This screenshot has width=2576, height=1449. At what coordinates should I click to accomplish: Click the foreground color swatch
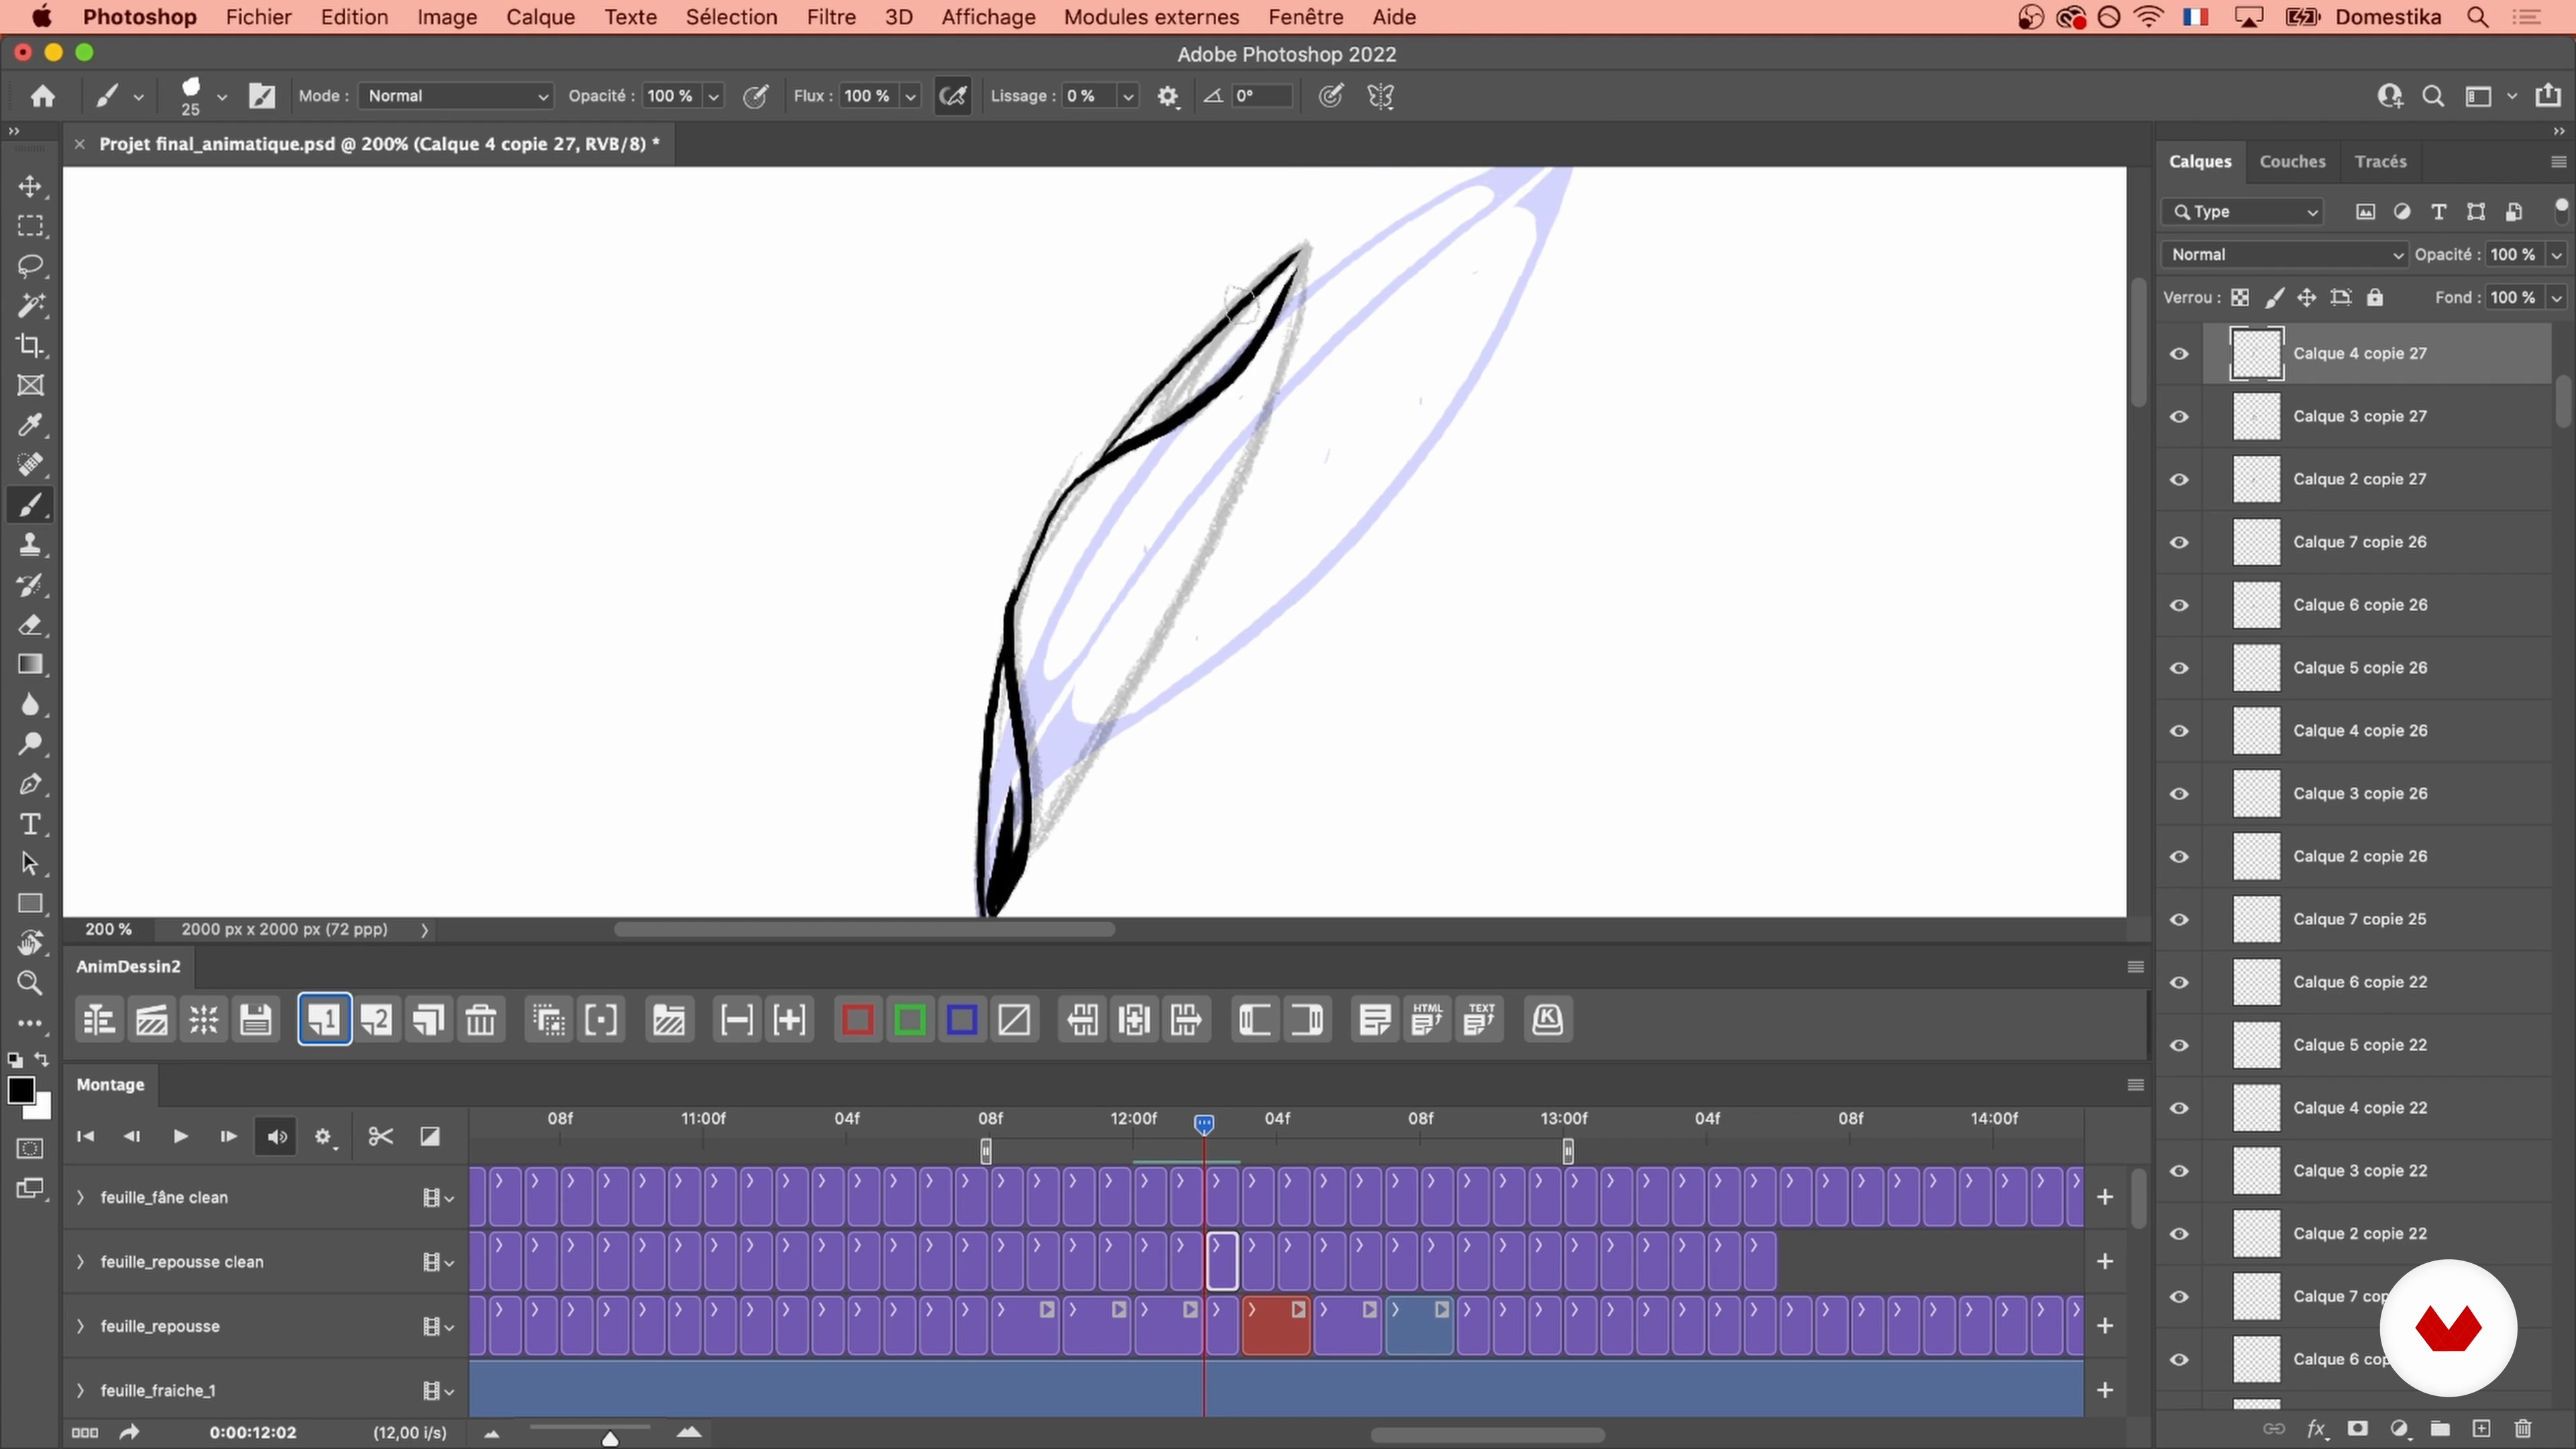(20, 1091)
